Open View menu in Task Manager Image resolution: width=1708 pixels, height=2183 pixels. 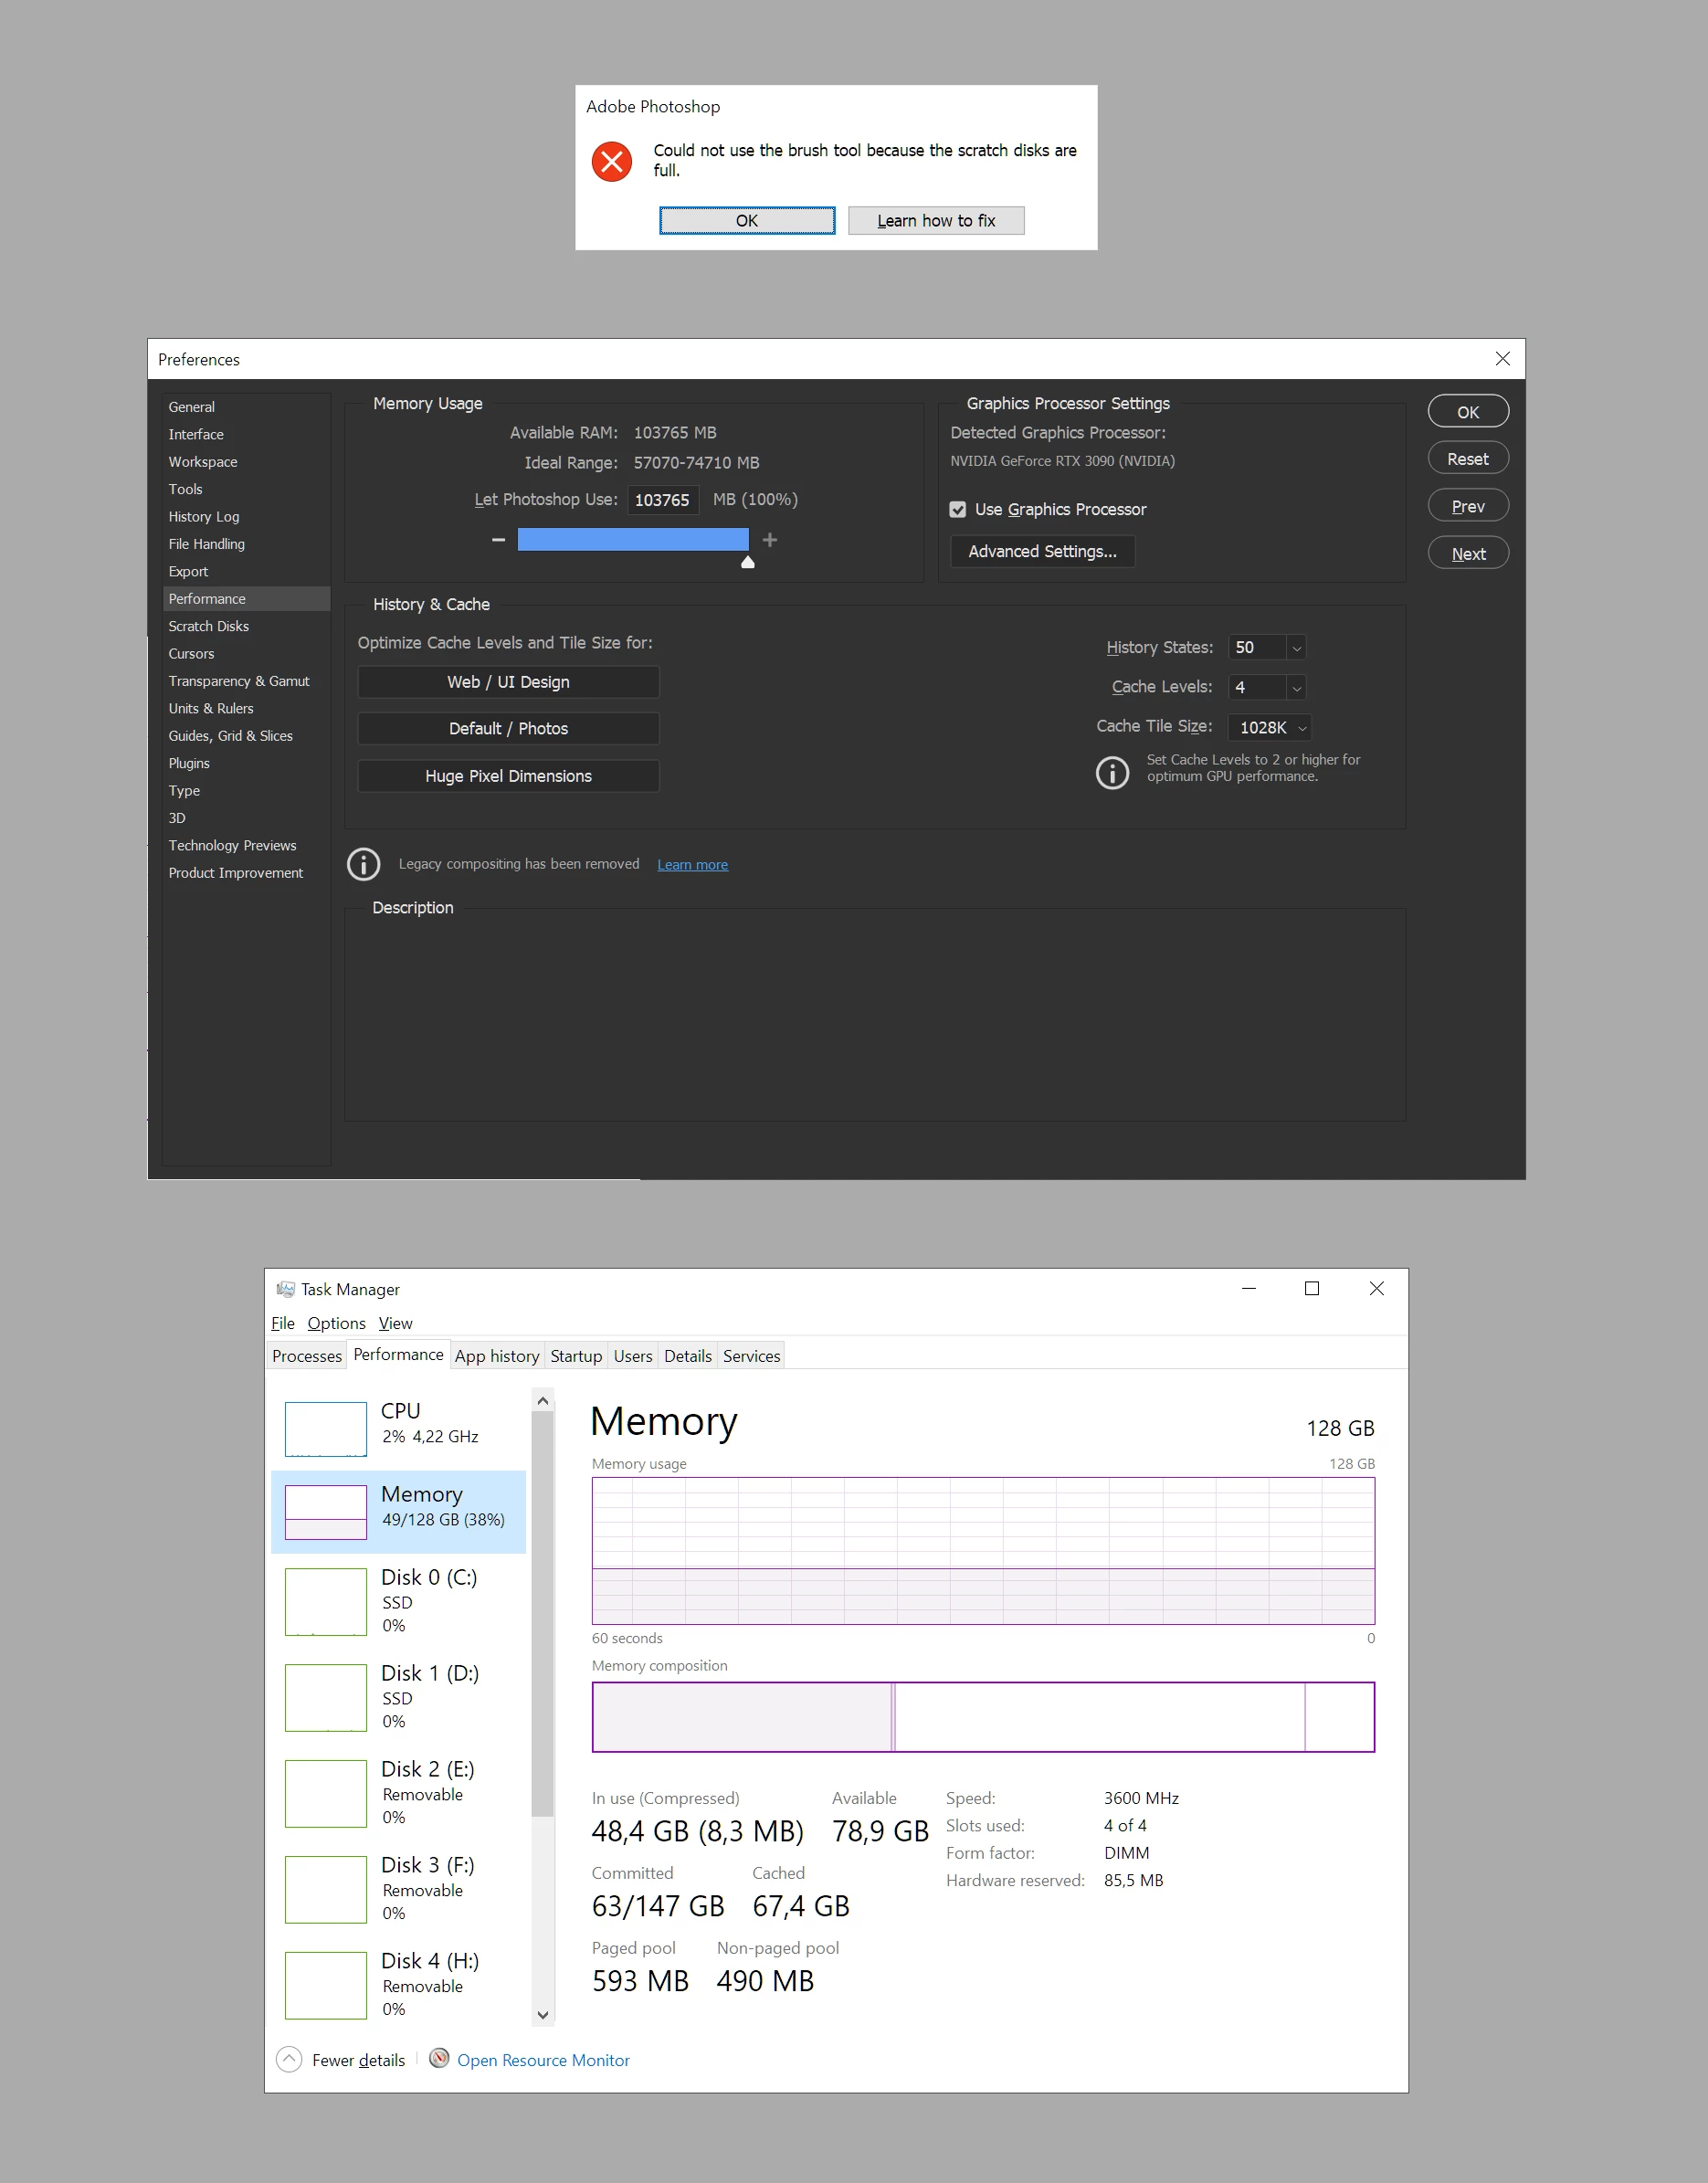pyautogui.click(x=395, y=1323)
